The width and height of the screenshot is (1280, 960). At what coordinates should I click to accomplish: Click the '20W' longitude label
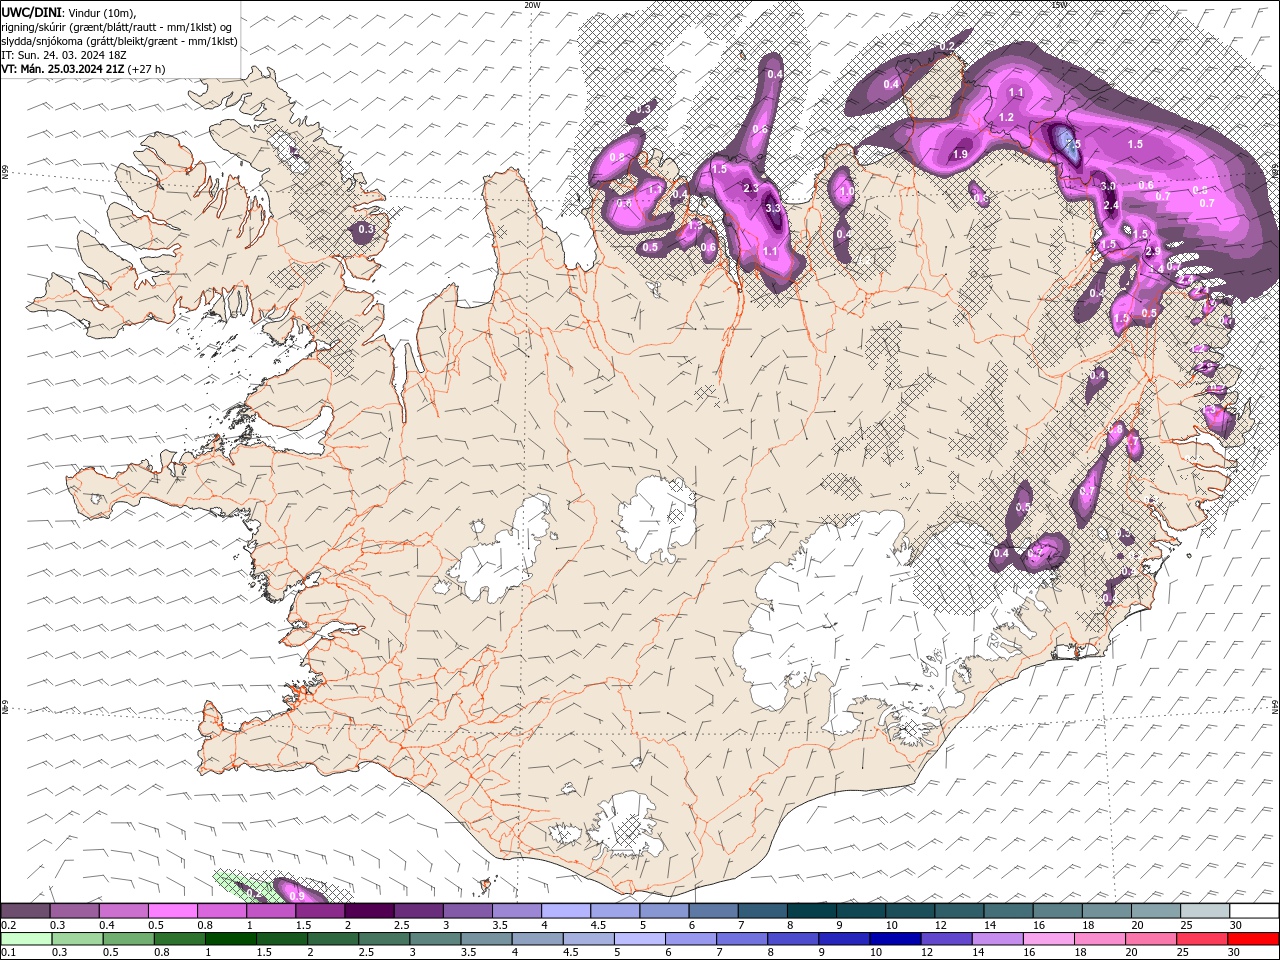[x=532, y=4]
